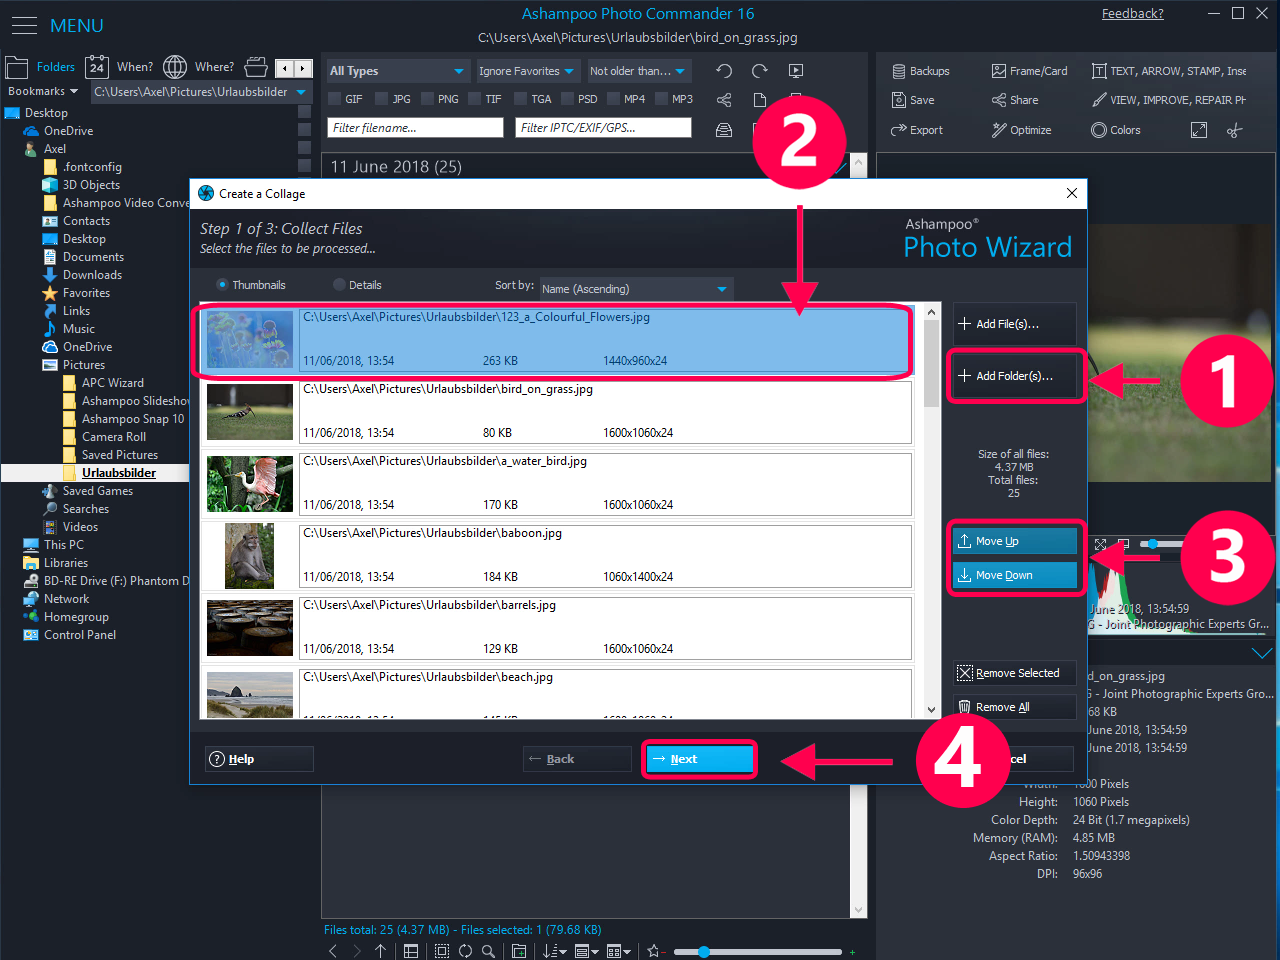This screenshot has height=960, width=1280.
Task: Toggle the TIF file type checkbox
Action: [475, 99]
